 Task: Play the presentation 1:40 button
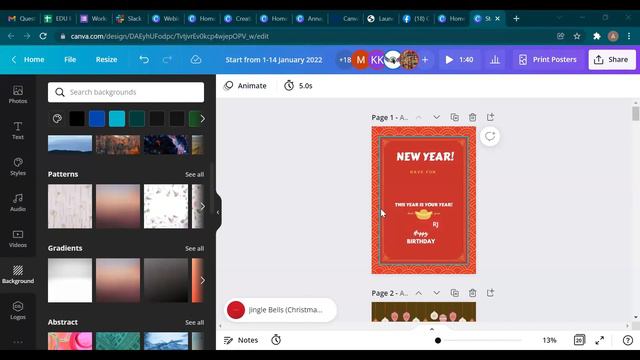point(459,60)
